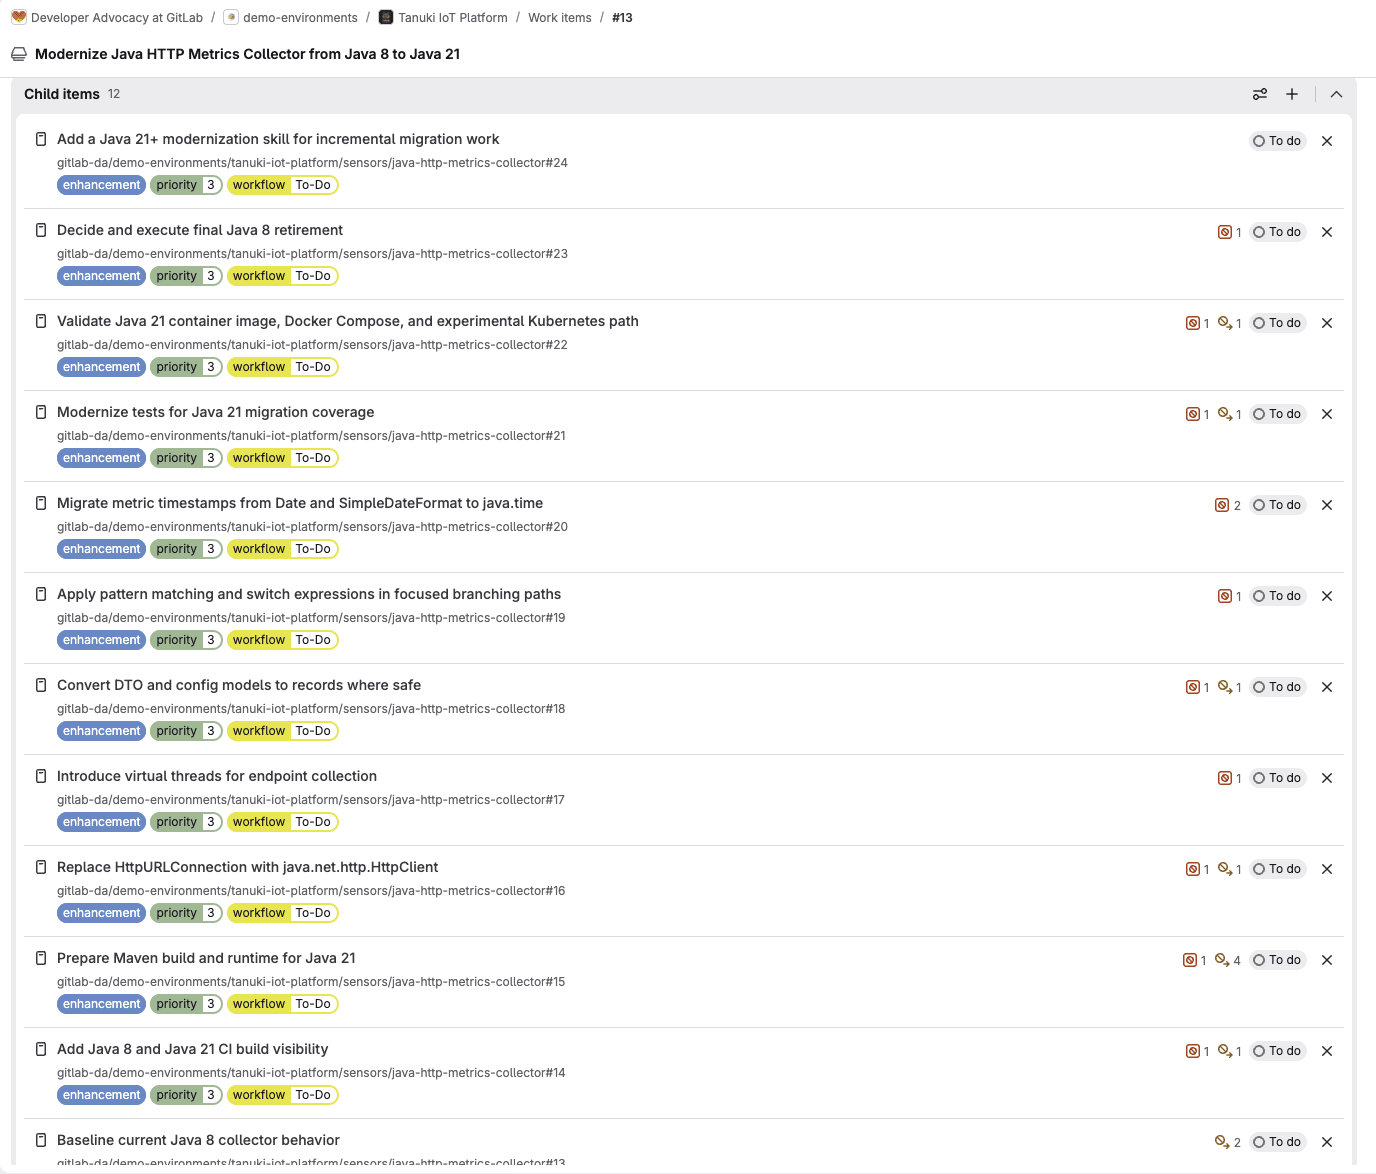
Task: Click blocked-by icon on 'Convert DTO and config models' row
Action: [x=1193, y=687]
